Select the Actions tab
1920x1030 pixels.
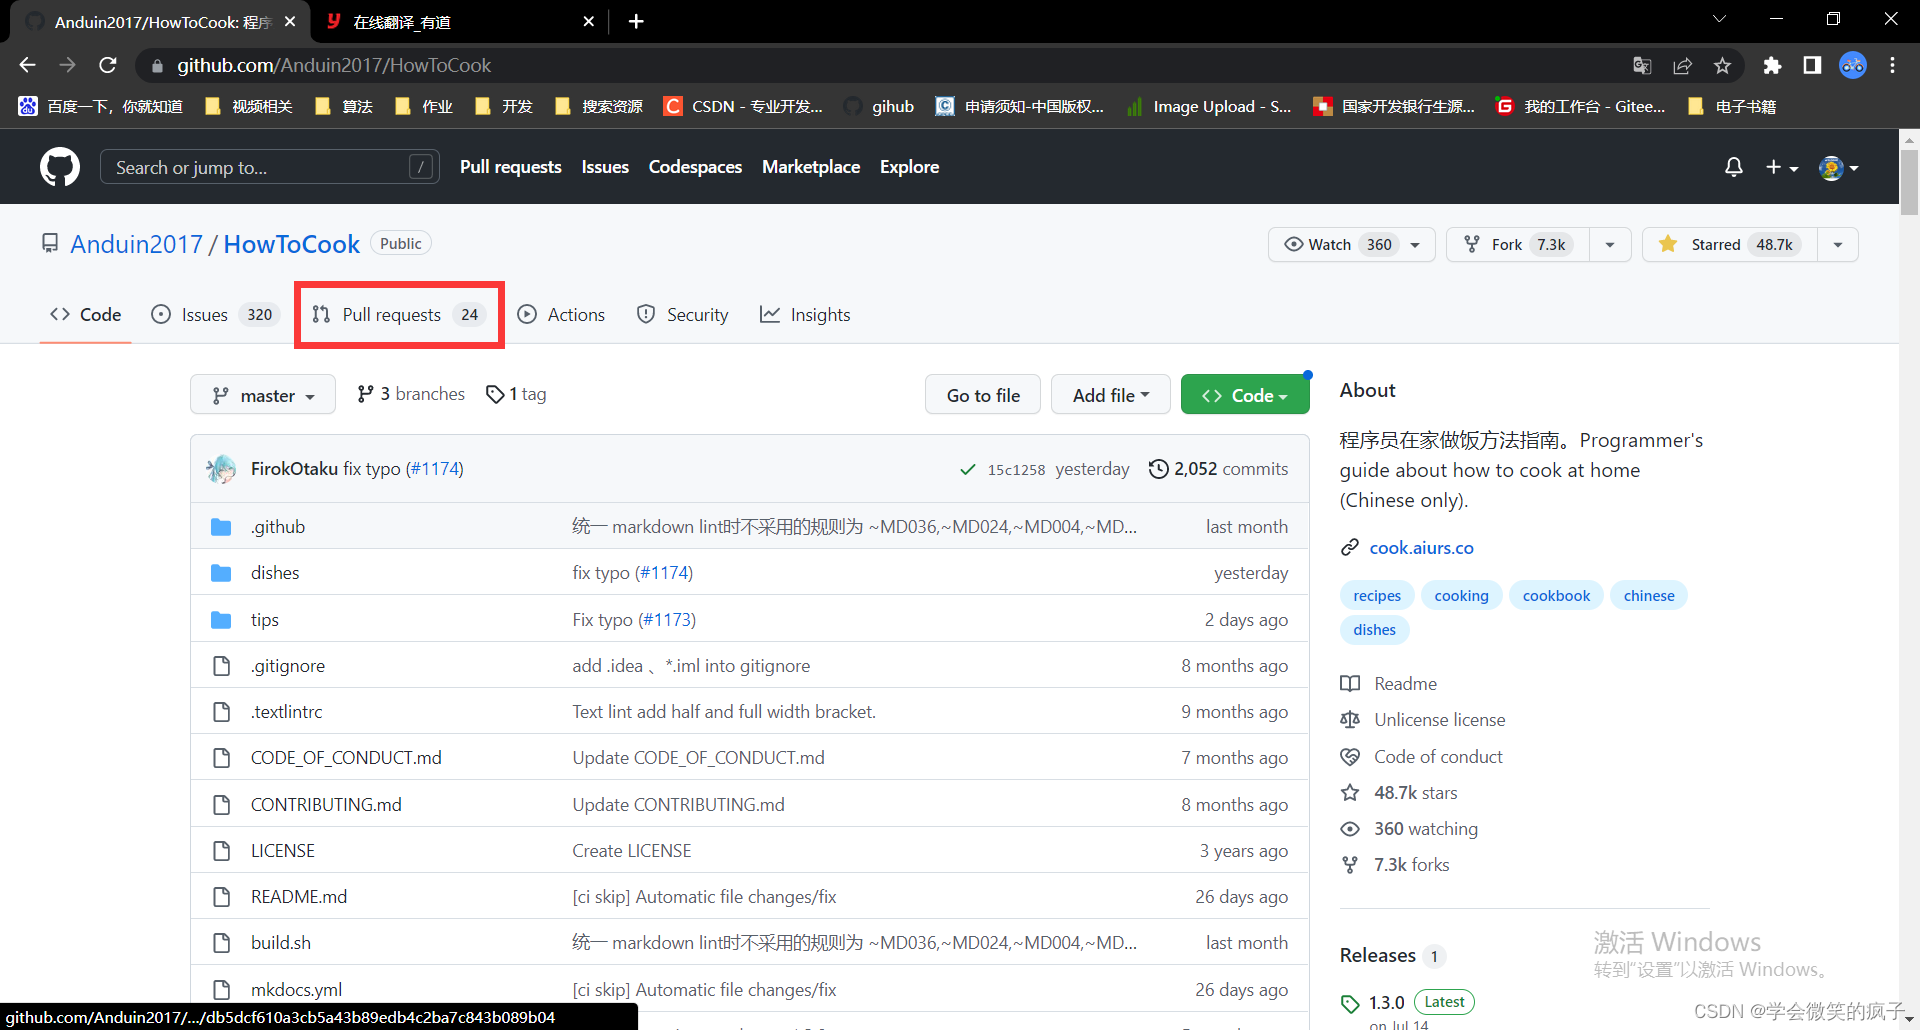(x=561, y=314)
